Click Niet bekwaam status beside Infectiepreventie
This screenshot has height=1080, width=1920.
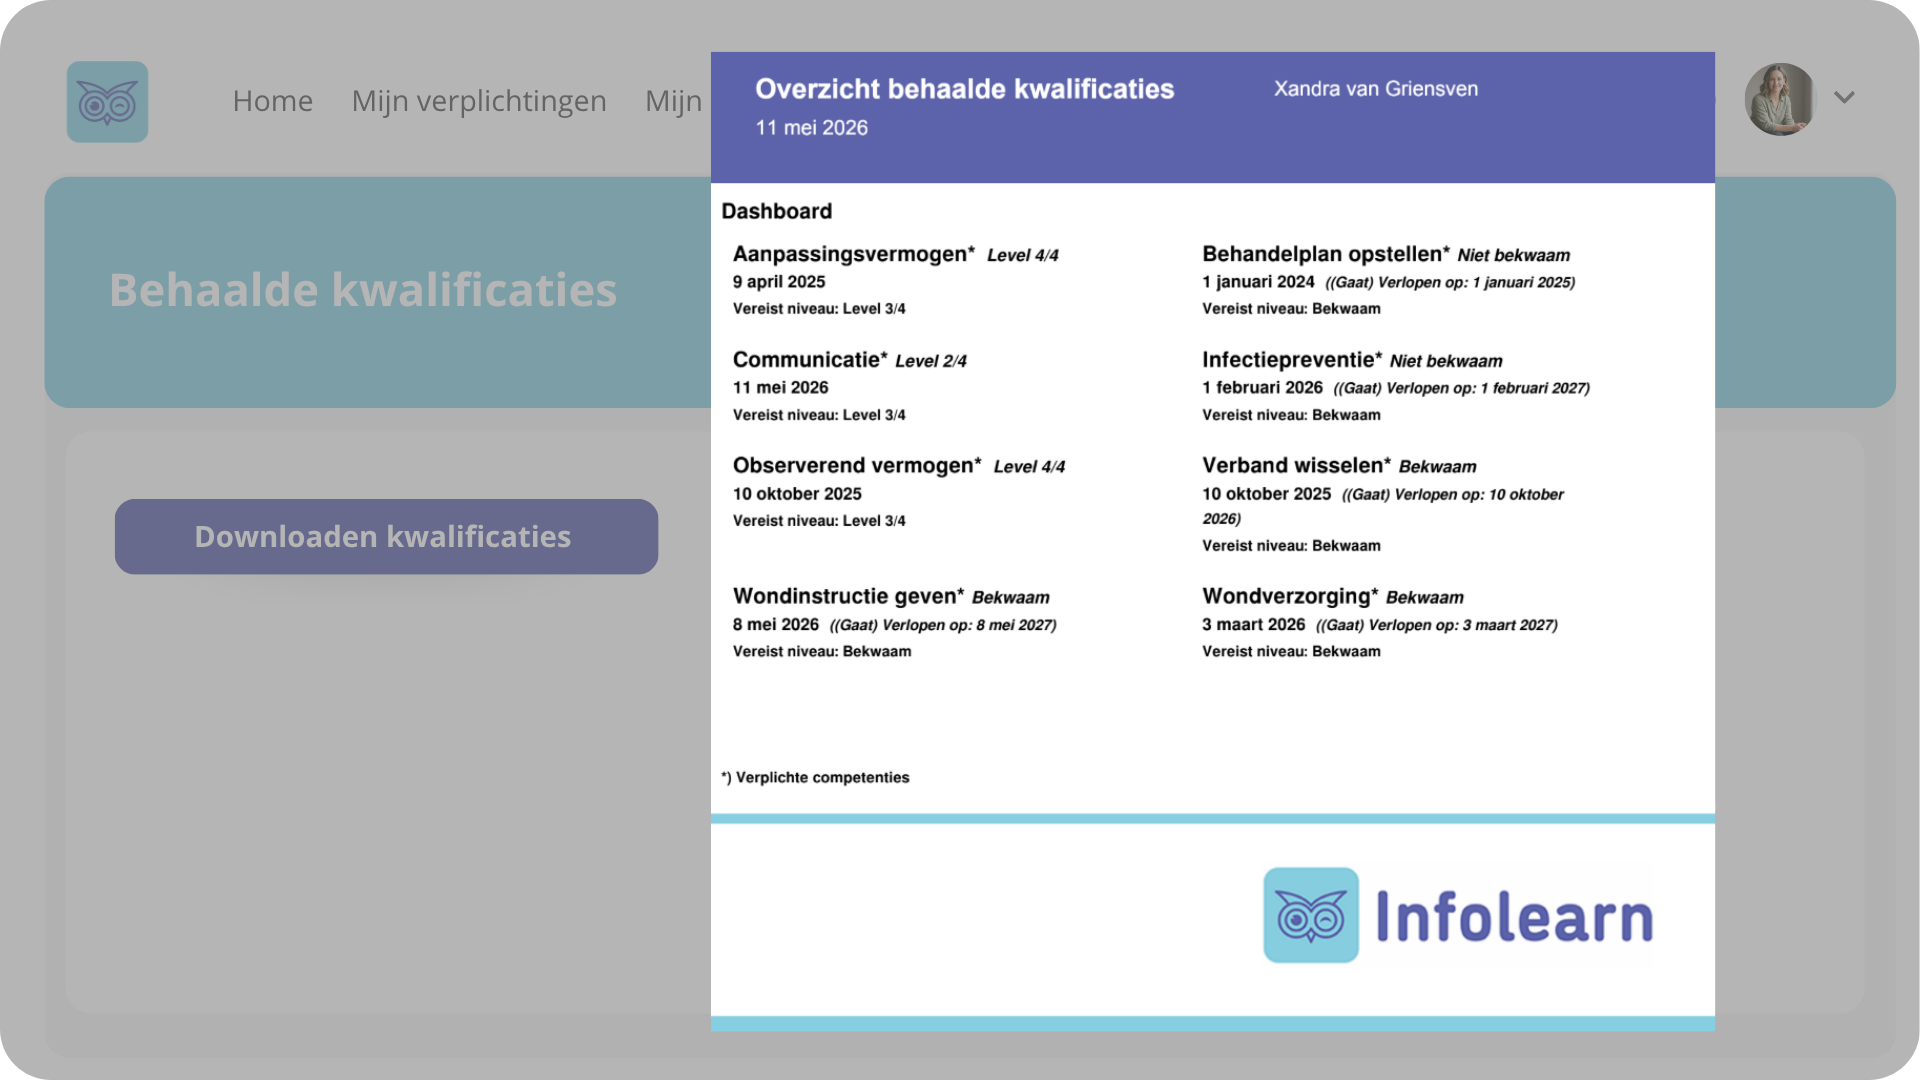[1446, 361]
